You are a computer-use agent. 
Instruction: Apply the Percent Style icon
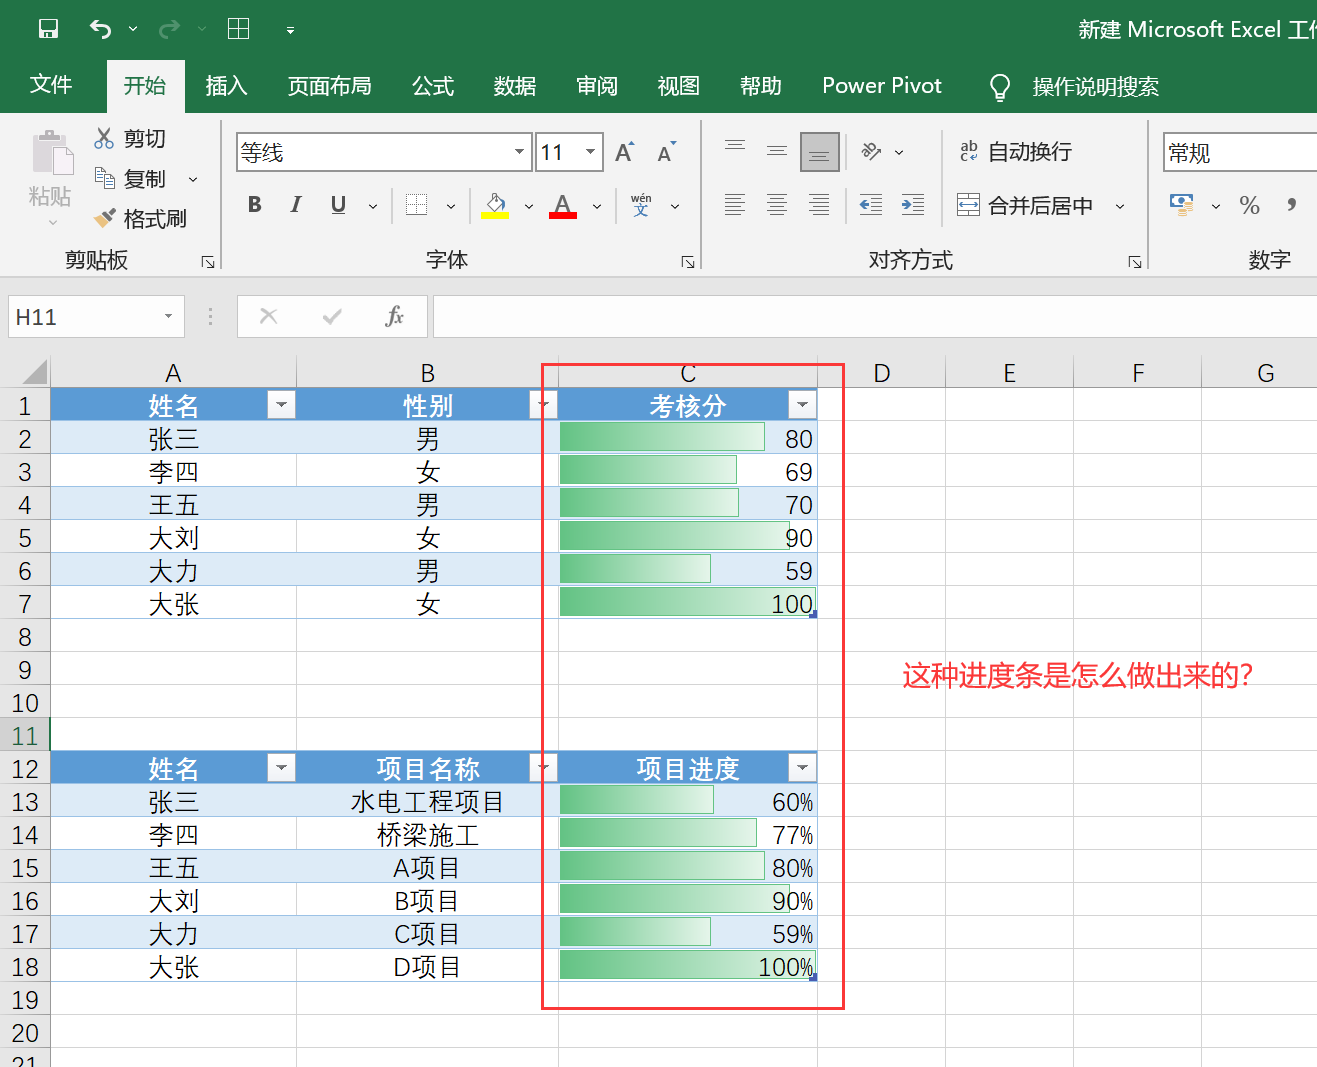click(1248, 205)
